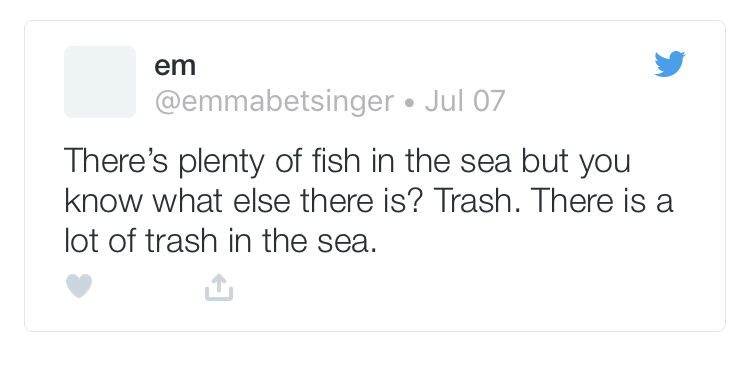
Task: Open the share tweet icon
Action: [x=219, y=287]
